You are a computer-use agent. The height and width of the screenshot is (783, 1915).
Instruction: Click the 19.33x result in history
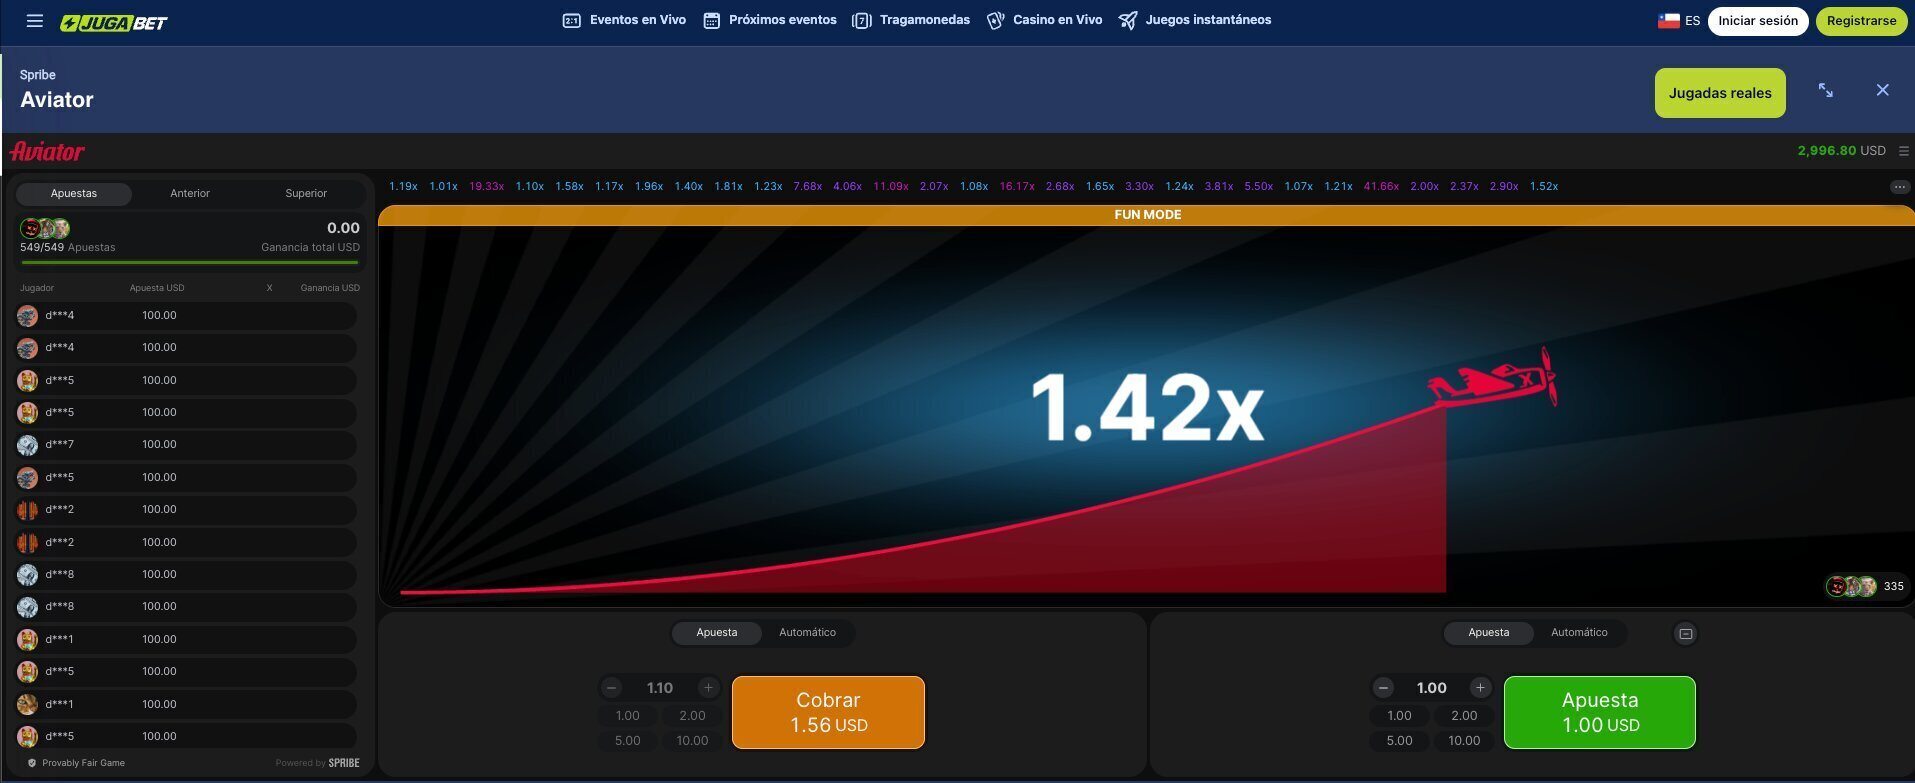pos(486,186)
